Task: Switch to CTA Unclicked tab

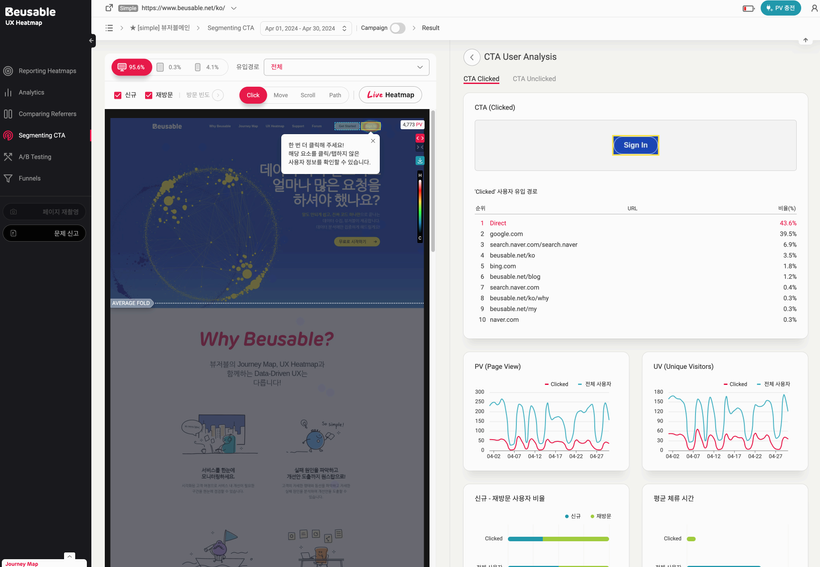Action: pyautogui.click(x=534, y=79)
